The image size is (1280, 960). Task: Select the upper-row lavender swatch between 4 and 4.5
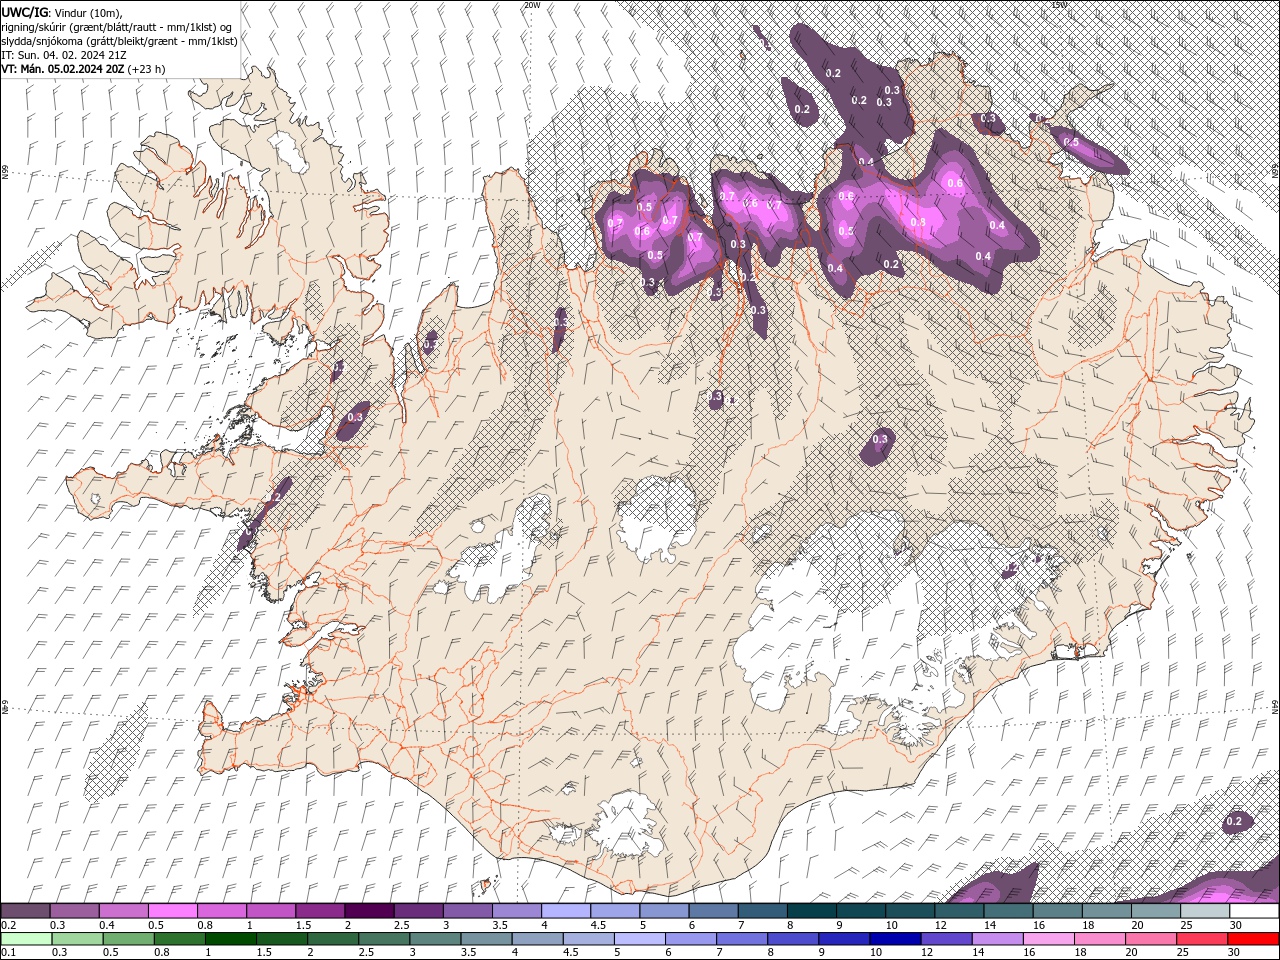[x=565, y=911]
